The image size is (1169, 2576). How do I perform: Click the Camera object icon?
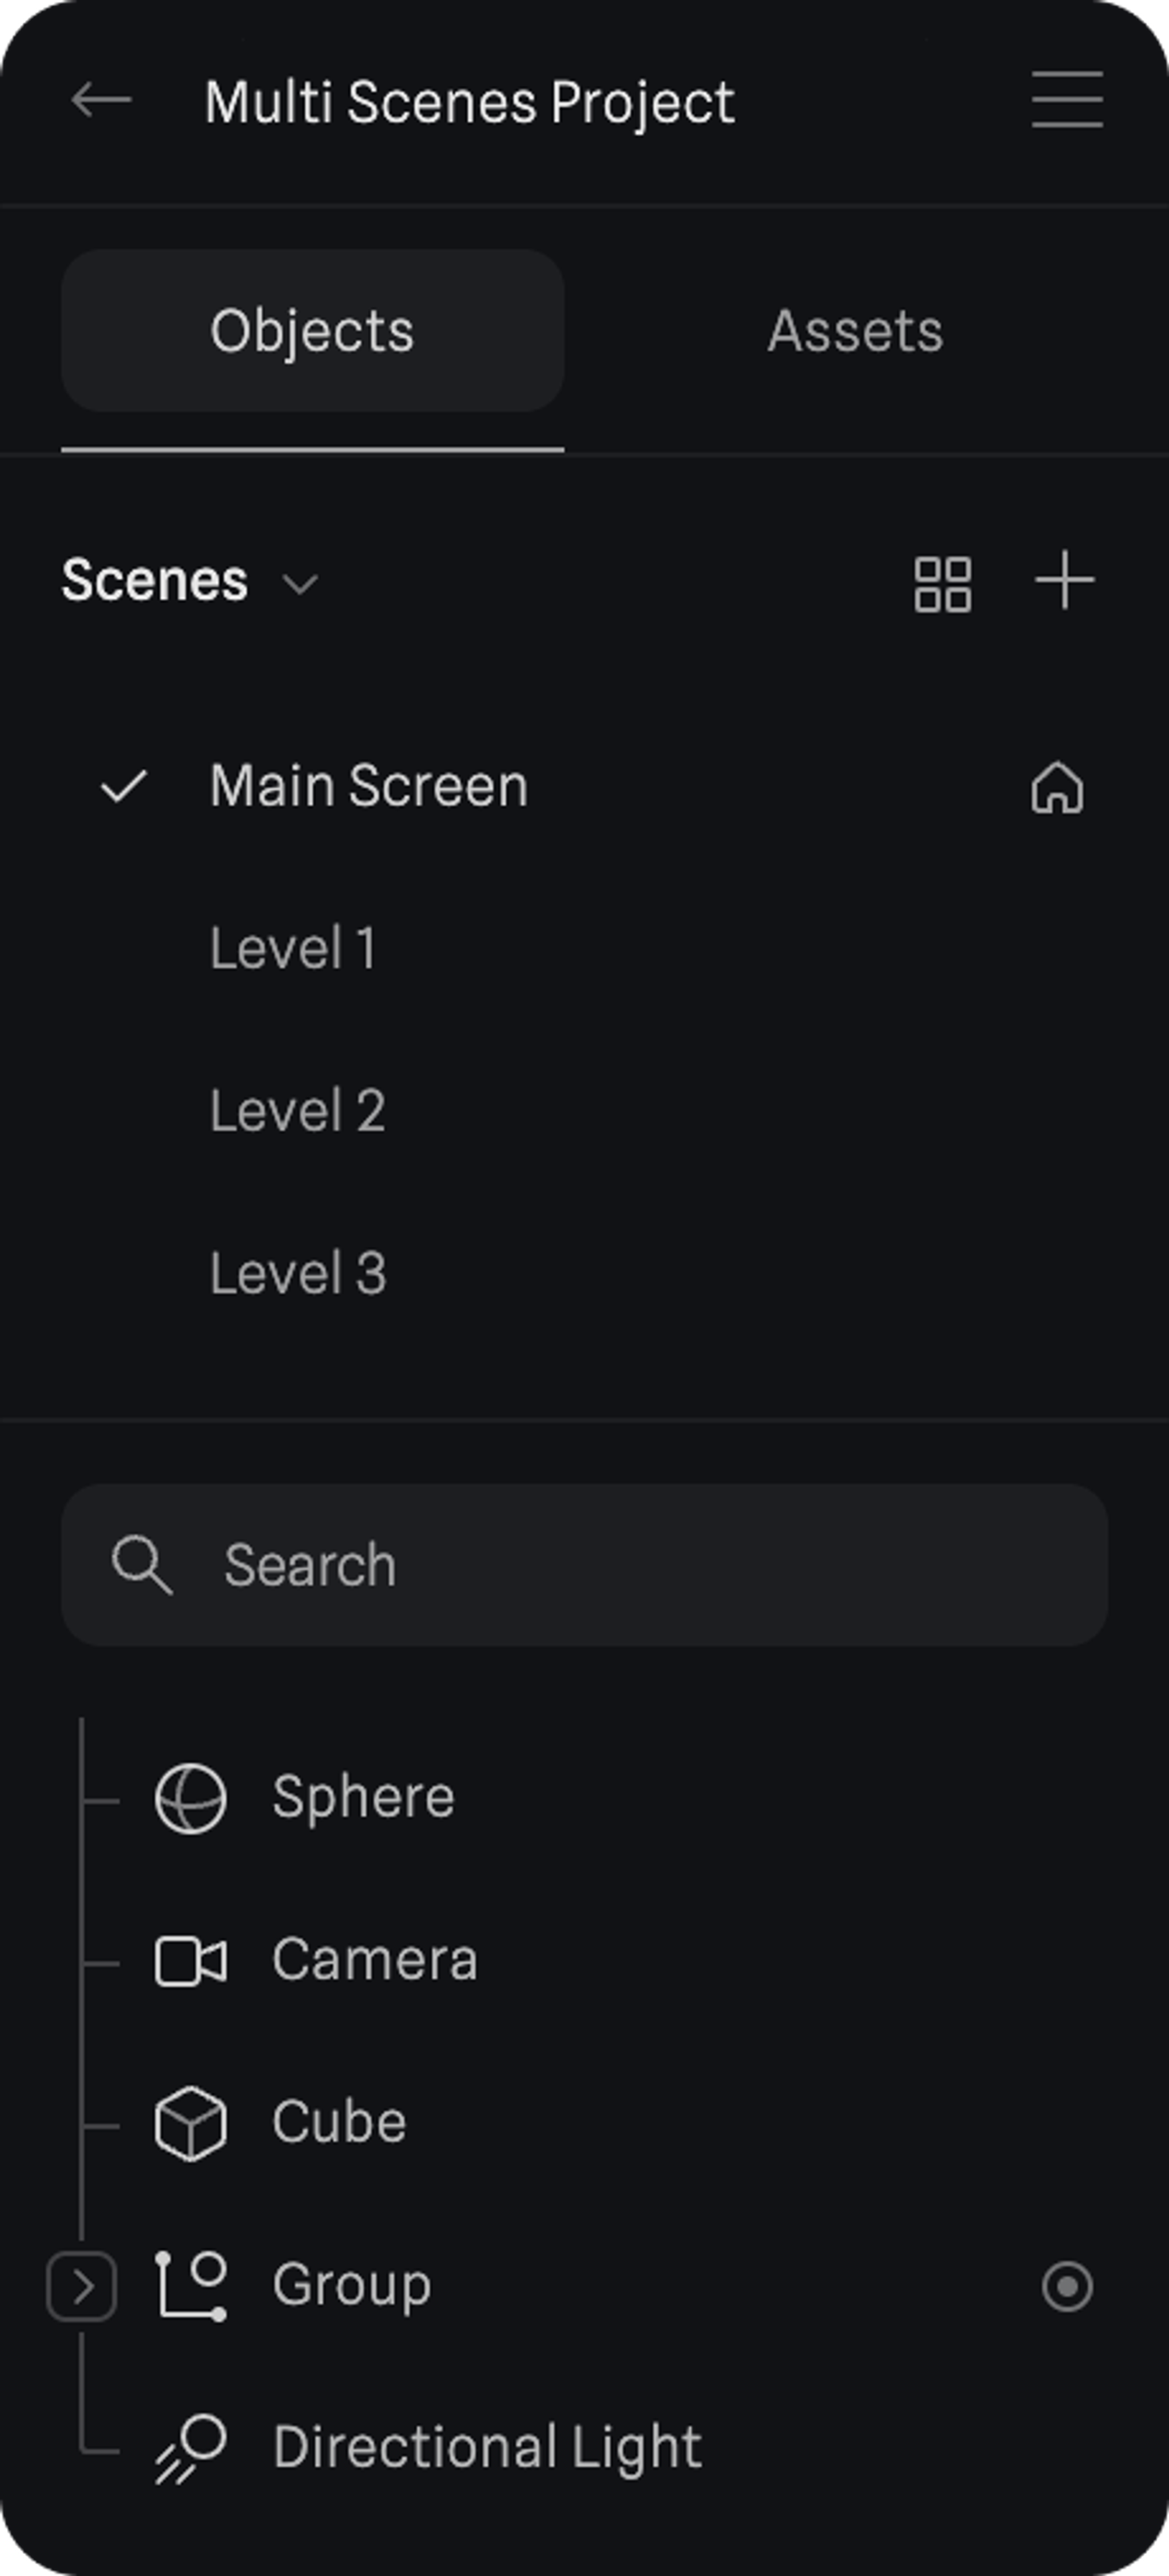(190, 1961)
